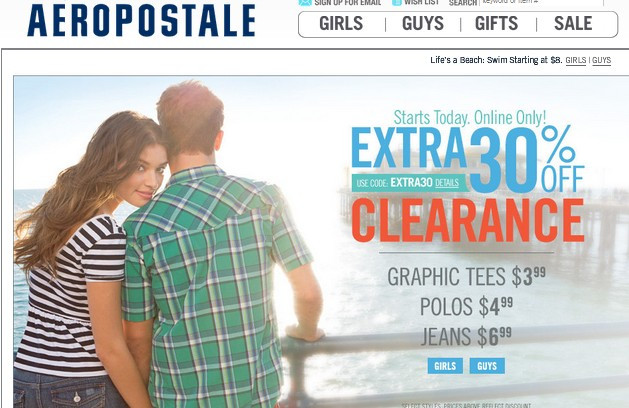Focus the keyword search field
Screen dimensions: 629x408
[541, 2]
